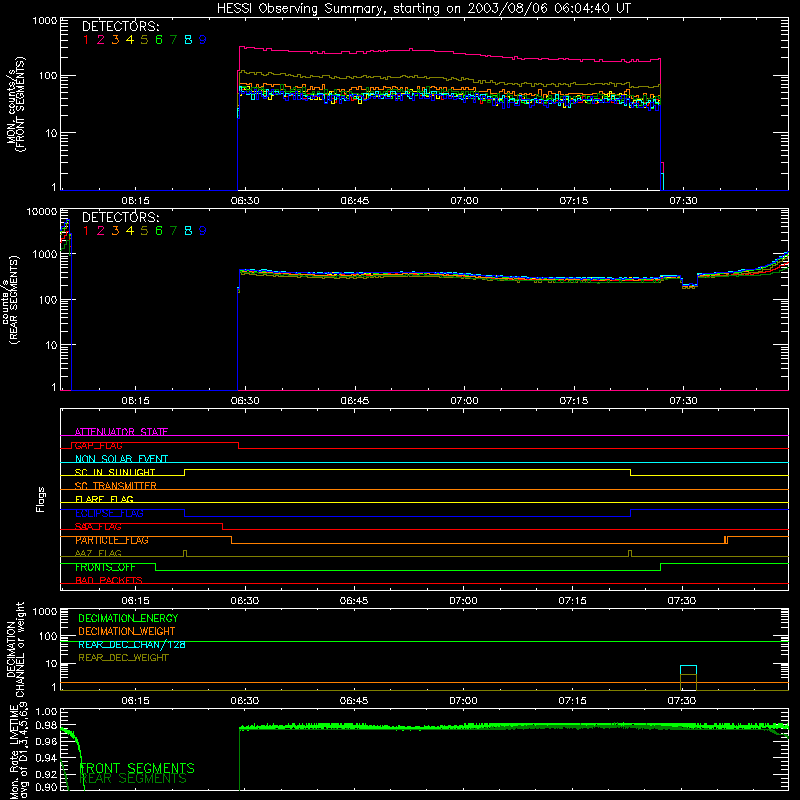Viewport: 800px width, 800px height.
Task: Click the DECIMATION_WEIGHT legend label
Action: click(x=127, y=631)
